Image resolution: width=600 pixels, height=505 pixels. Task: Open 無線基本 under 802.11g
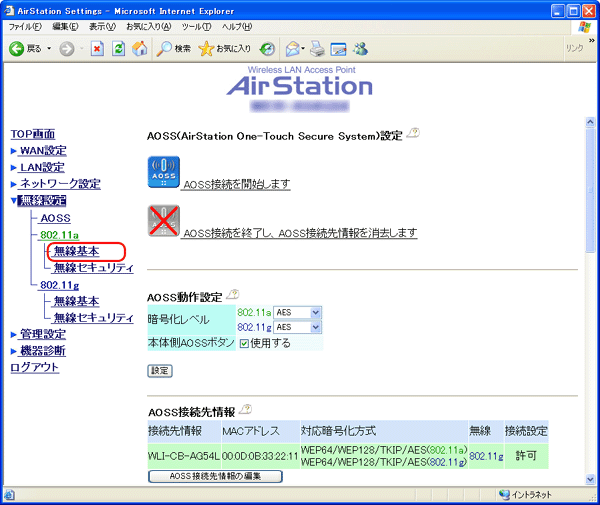click(x=77, y=301)
